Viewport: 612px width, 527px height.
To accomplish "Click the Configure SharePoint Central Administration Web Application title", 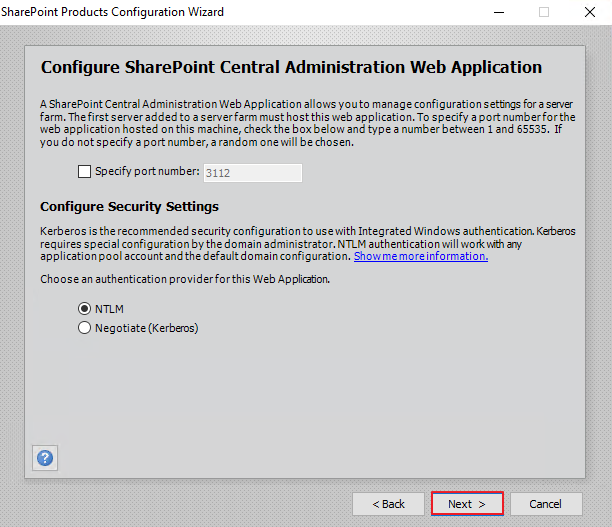I will tap(291, 67).
